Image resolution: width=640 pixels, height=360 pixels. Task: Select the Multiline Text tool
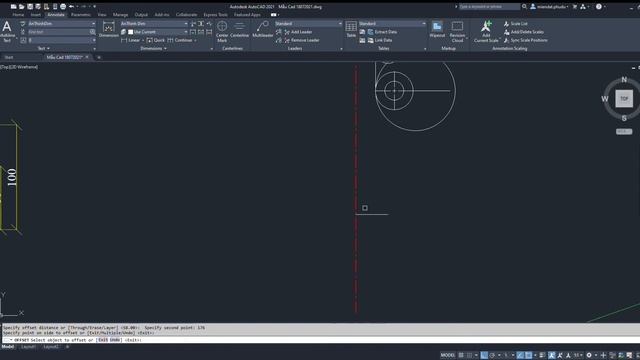7,31
